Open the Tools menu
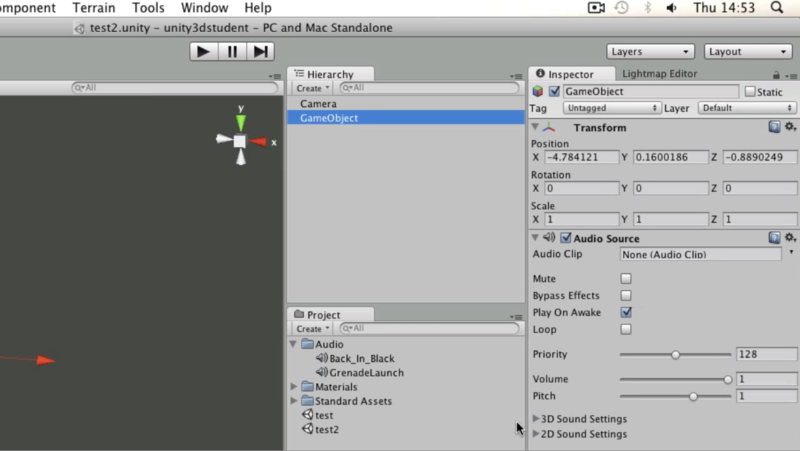 point(148,8)
